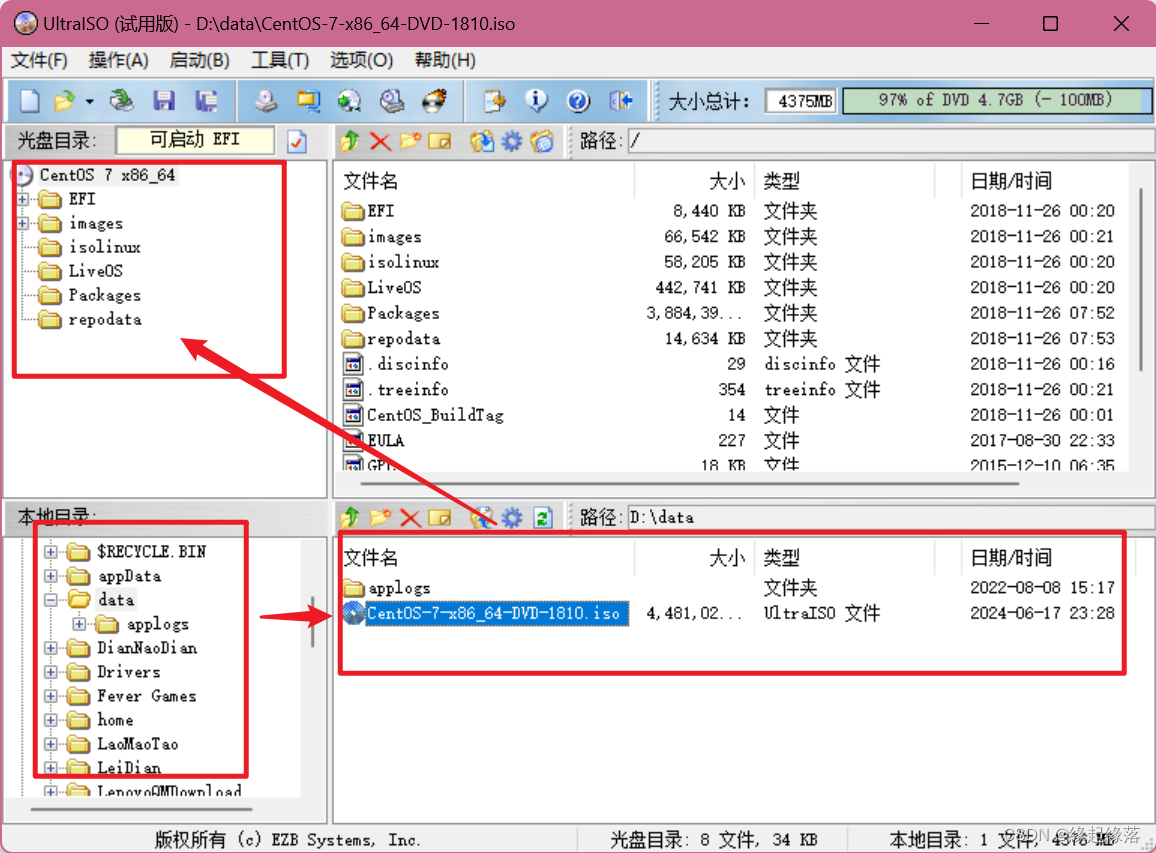Click the Save As multi-floppy icon
This screenshot has height=853, width=1156.
click(206, 100)
